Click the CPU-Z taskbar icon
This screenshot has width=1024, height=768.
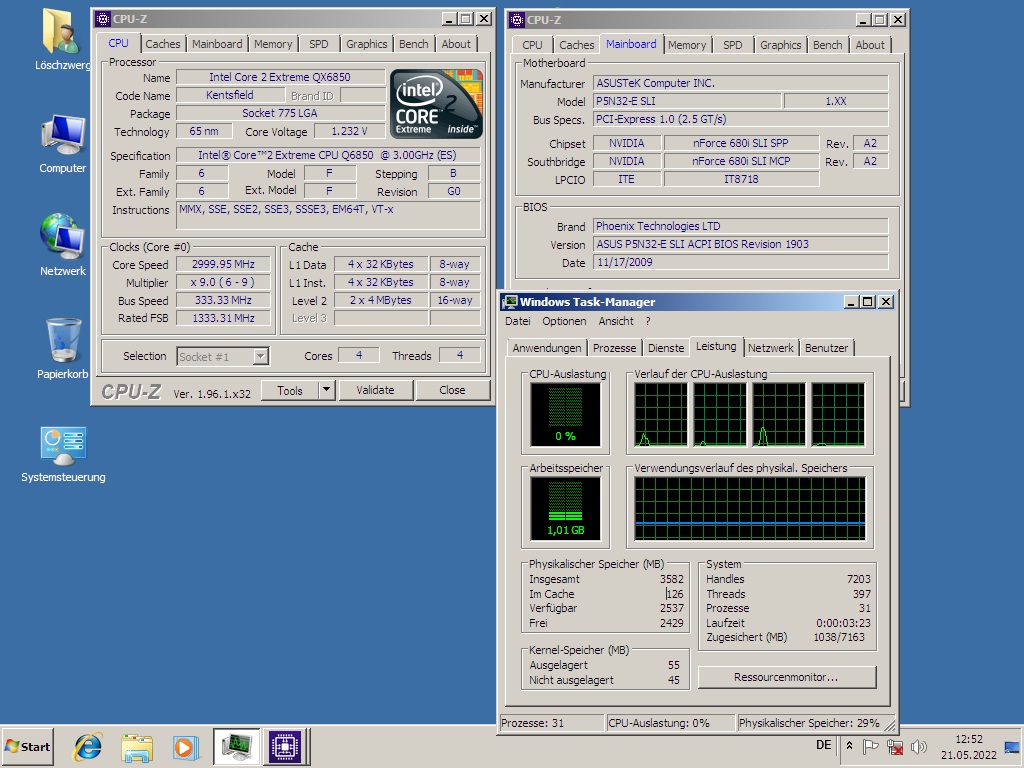coord(283,746)
